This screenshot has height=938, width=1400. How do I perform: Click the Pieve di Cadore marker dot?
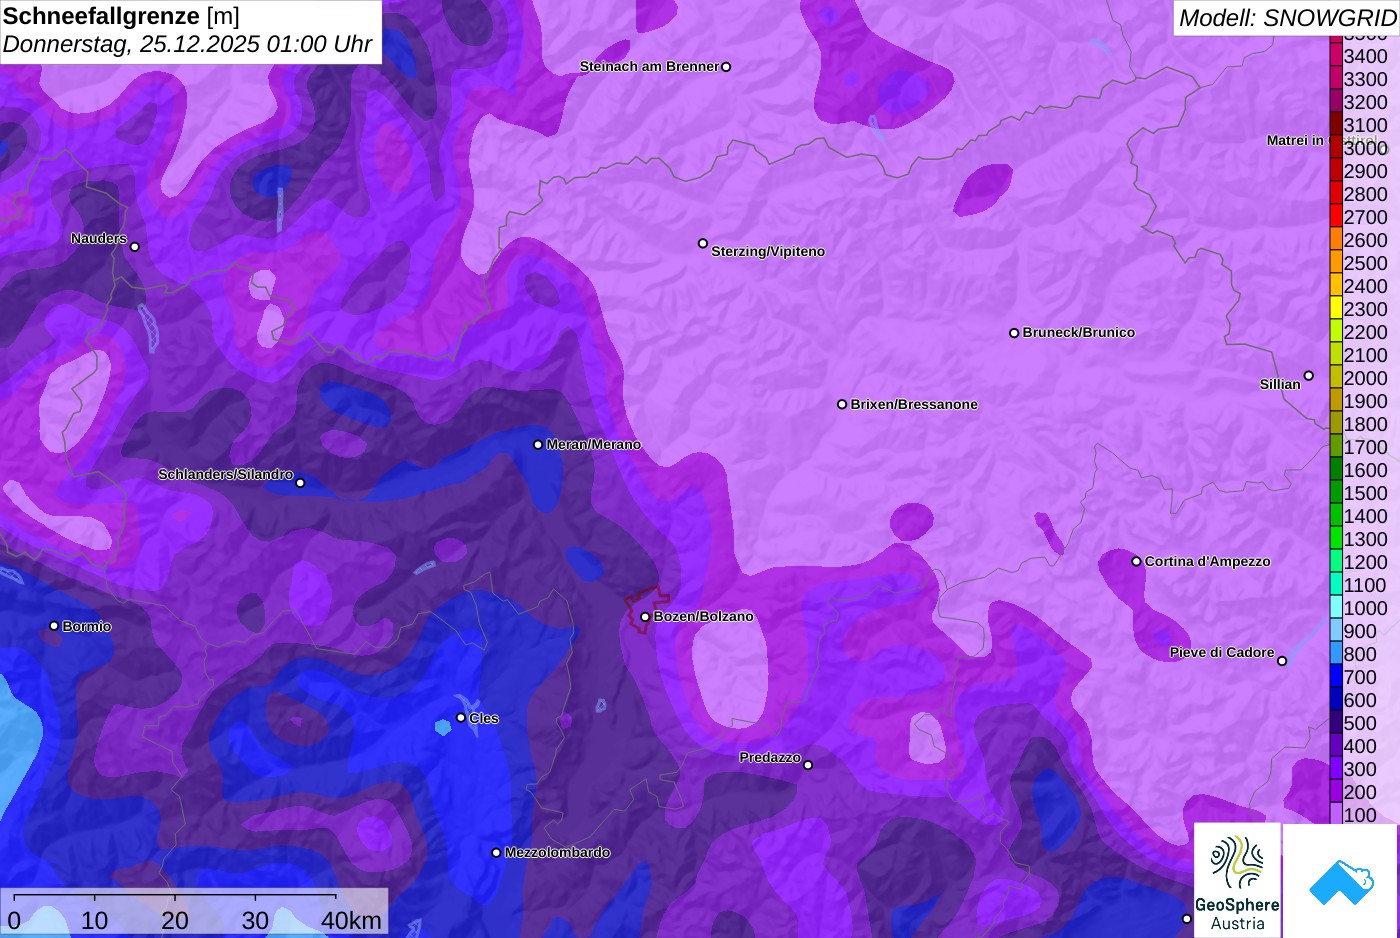coord(1282,661)
